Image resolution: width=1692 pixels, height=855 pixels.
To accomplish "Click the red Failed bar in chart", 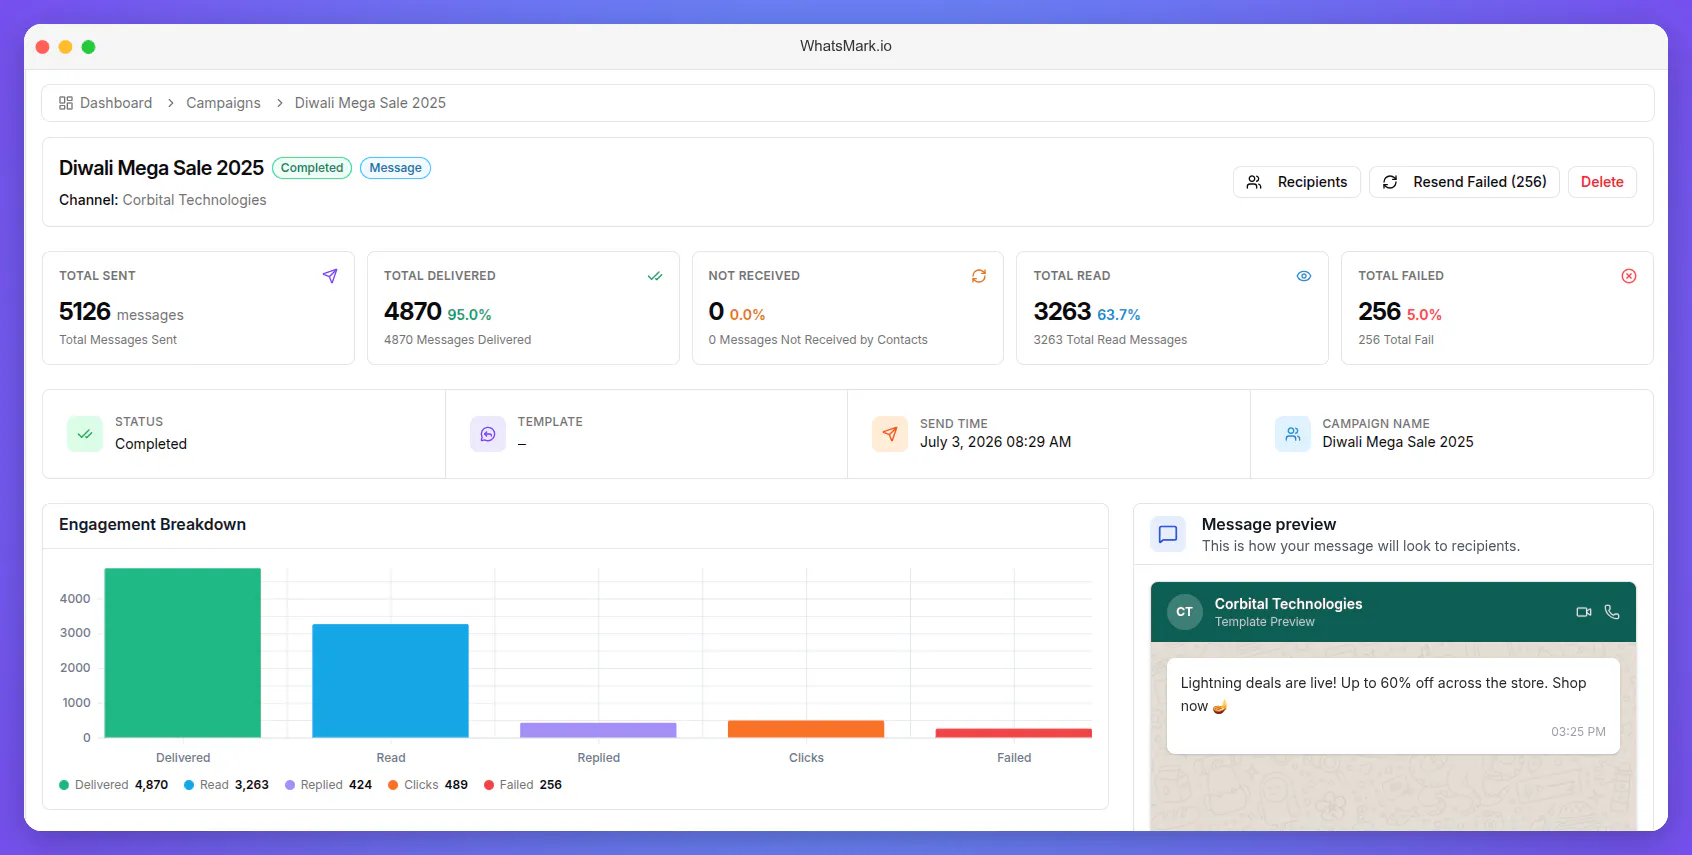I will [x=1014, y=733].
